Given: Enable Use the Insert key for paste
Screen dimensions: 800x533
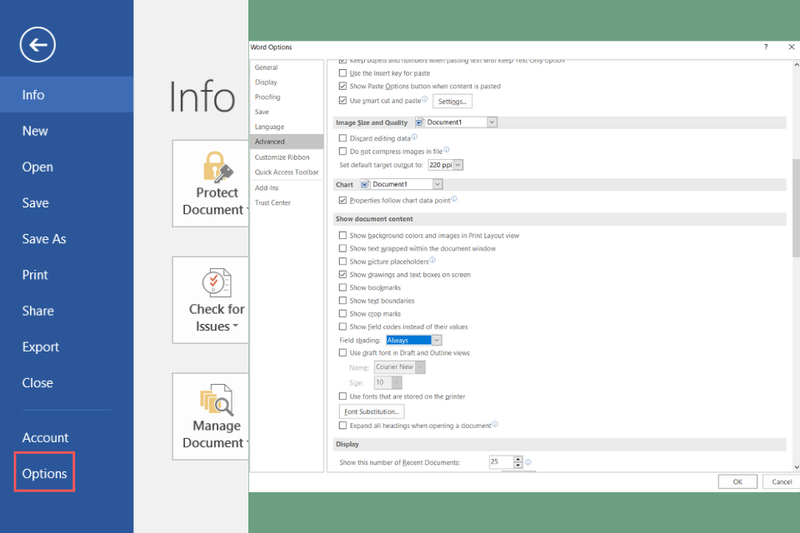Looking at the screenshot, I should pyautogui.click(x=343, y=73).
